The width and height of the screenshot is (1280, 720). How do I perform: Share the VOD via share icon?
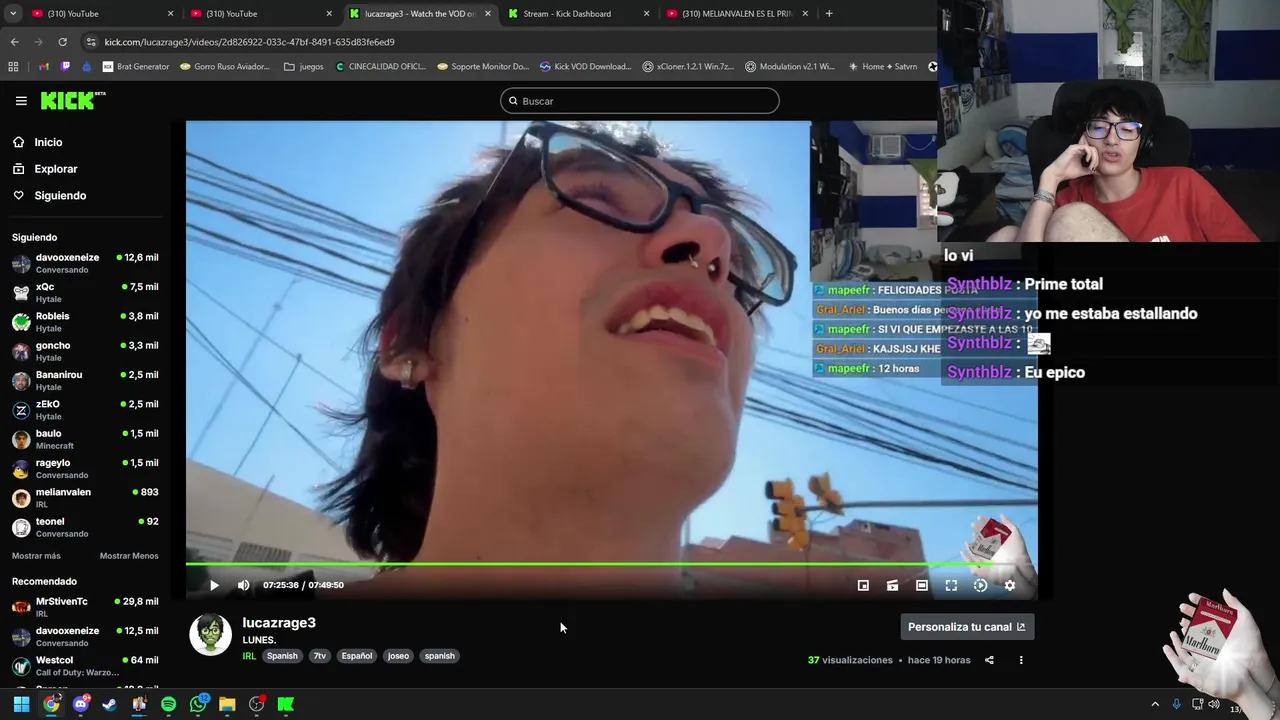pos(989,660)
